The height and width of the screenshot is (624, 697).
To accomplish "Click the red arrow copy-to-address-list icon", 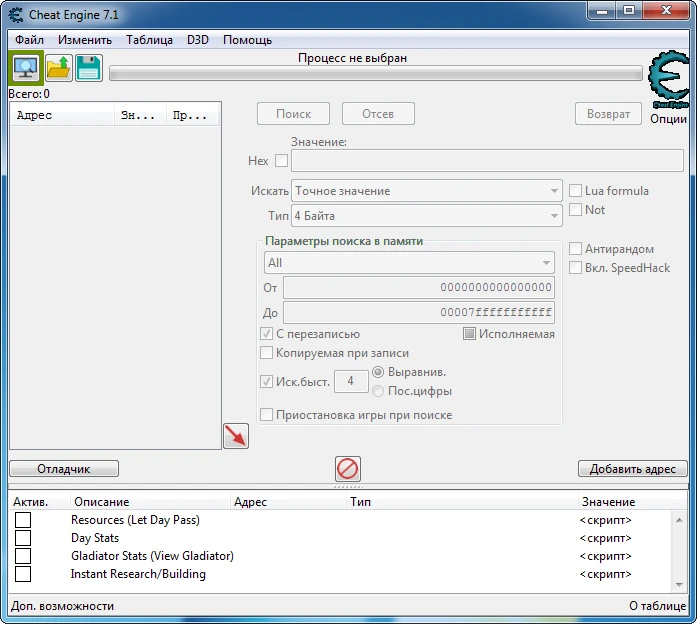I will [x=236, y=436].
